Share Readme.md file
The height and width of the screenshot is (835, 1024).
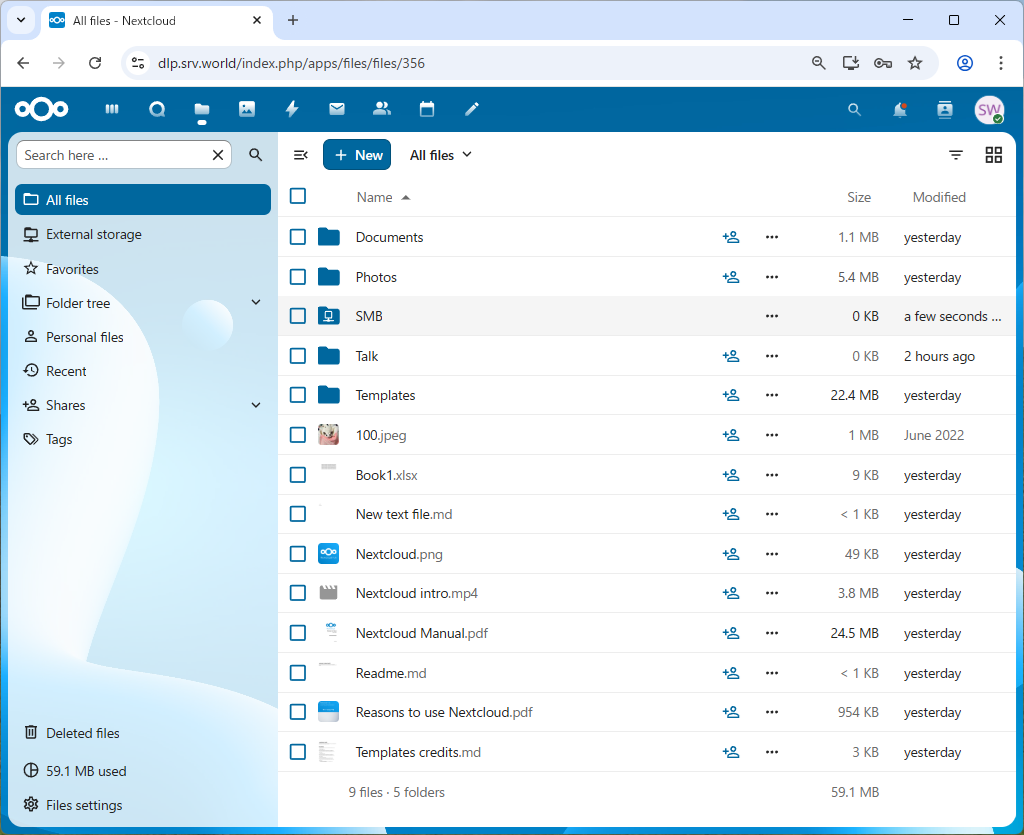731,673
